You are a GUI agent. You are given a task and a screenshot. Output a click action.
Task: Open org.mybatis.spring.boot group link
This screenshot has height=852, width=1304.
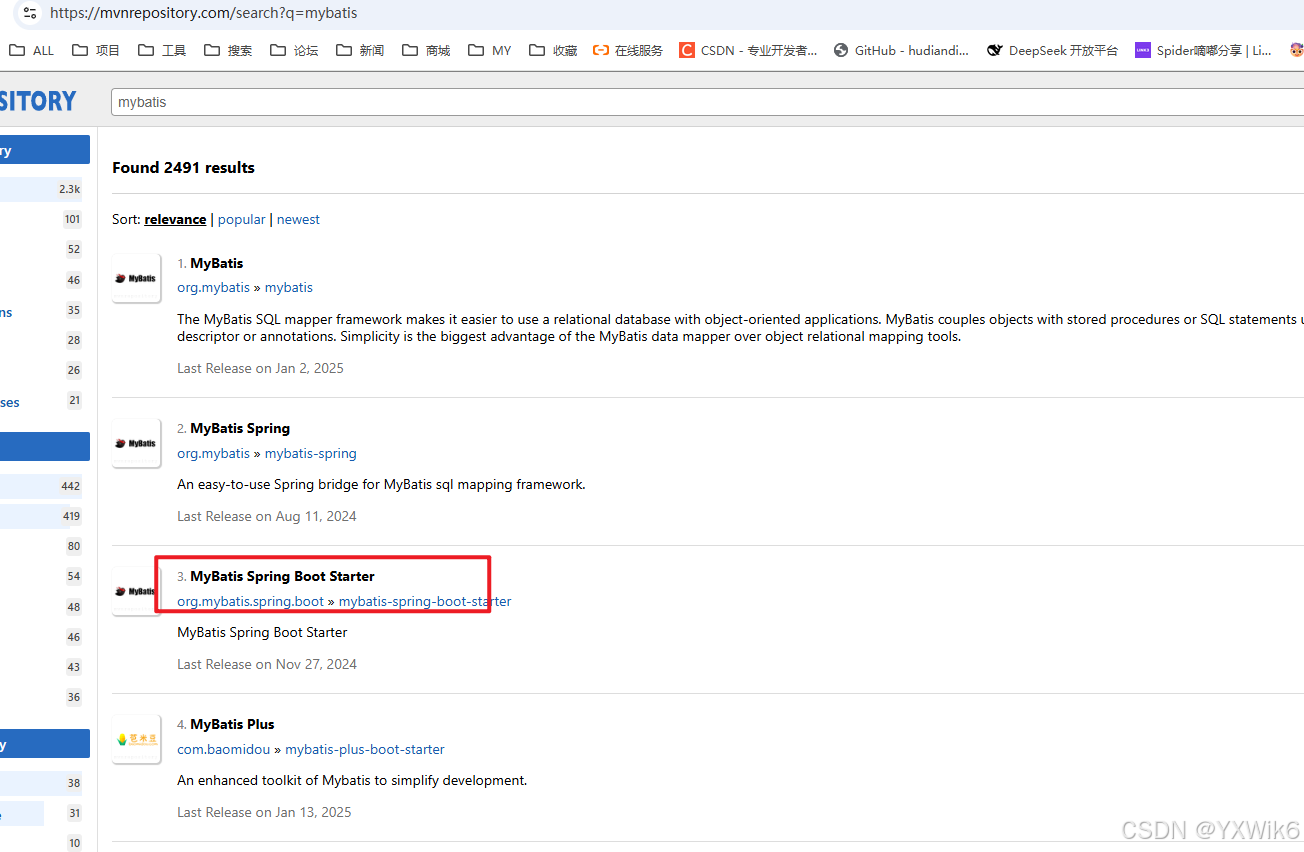(x=251, y=601)
